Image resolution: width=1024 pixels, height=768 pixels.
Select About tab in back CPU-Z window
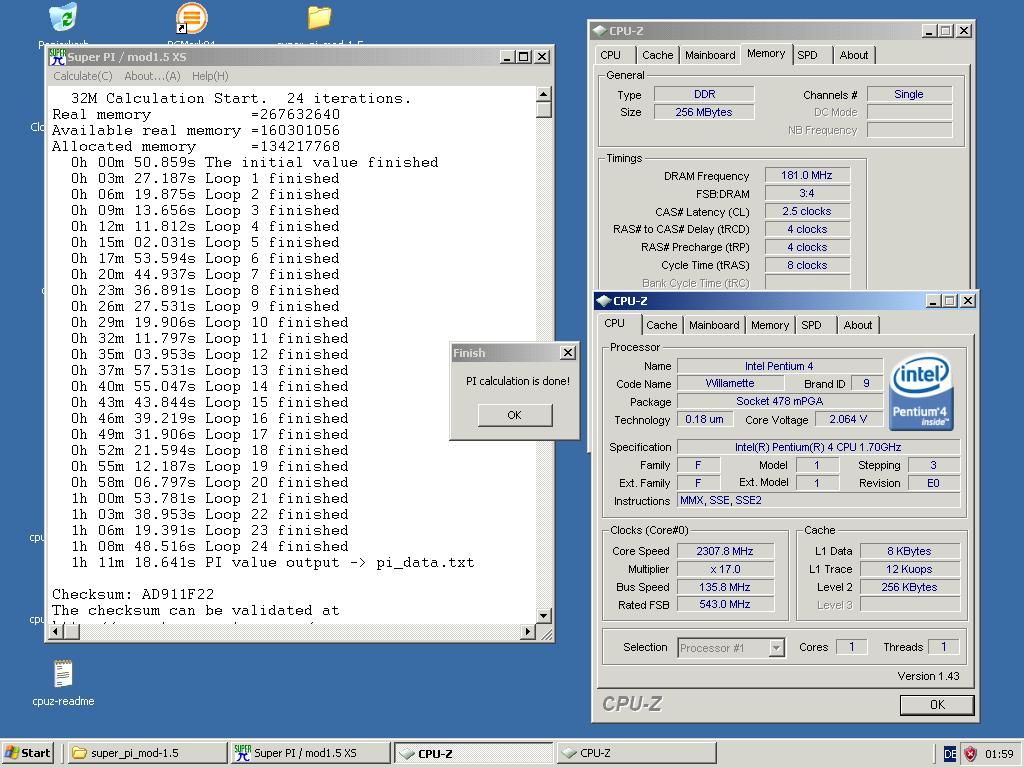point(854,56)
